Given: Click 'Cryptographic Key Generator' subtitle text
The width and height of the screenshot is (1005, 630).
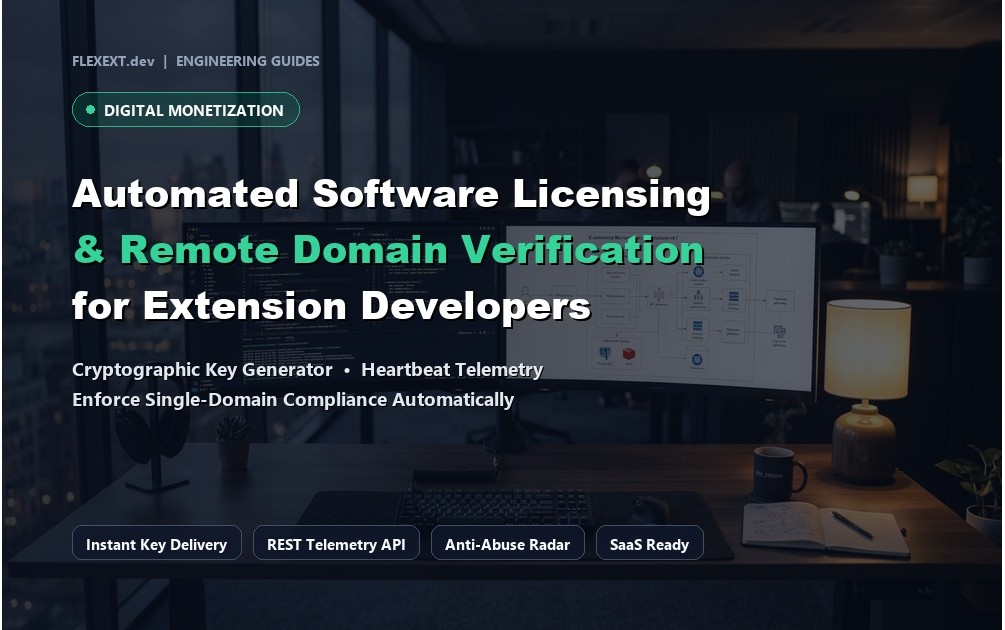Looking at the screenshot, I should coord(202,370).
